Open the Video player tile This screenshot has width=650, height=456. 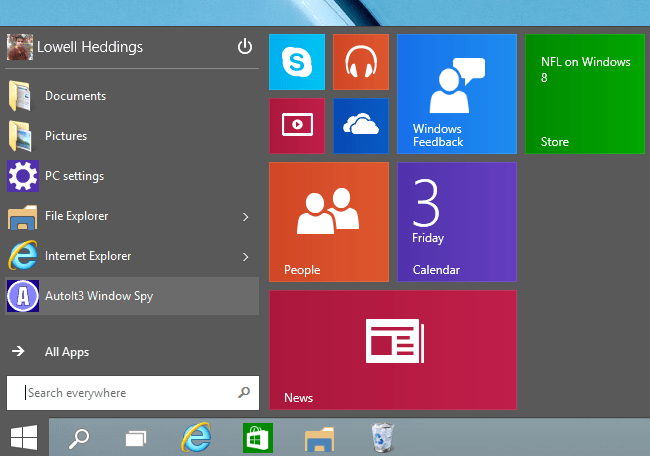pyautogui.click(x=297, y=126)
